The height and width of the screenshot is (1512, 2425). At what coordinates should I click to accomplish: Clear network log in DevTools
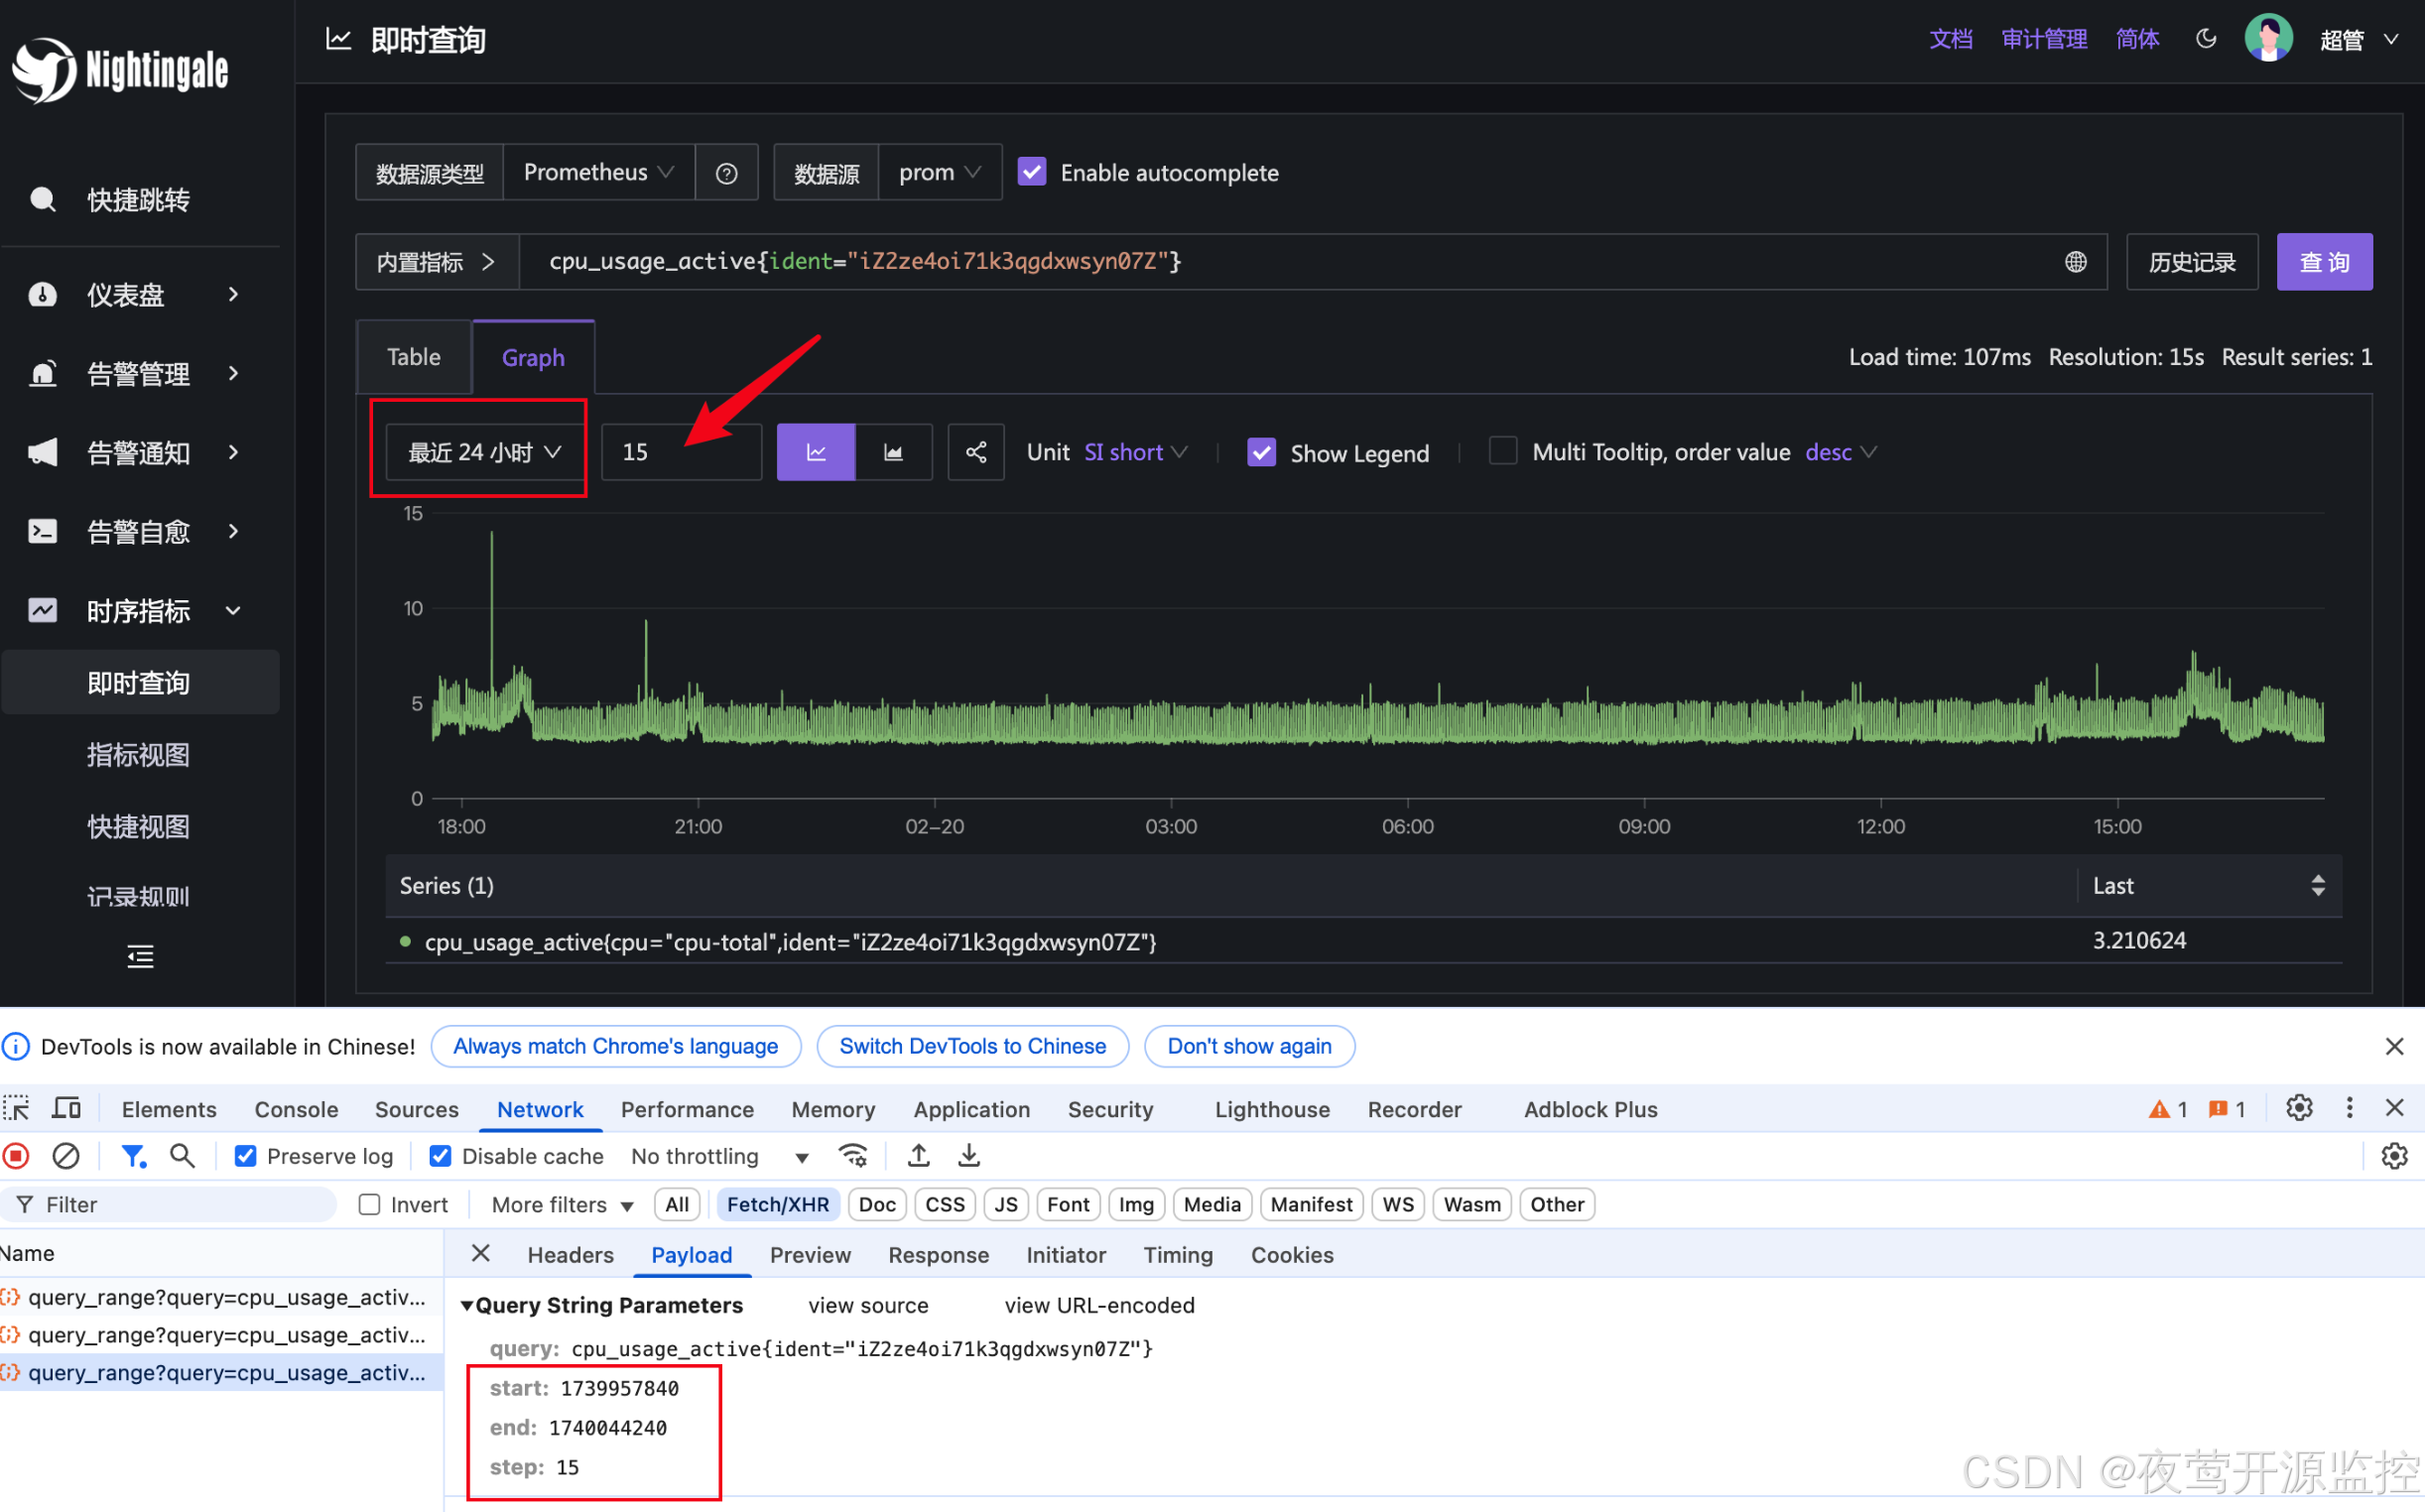coord(66,1156)
